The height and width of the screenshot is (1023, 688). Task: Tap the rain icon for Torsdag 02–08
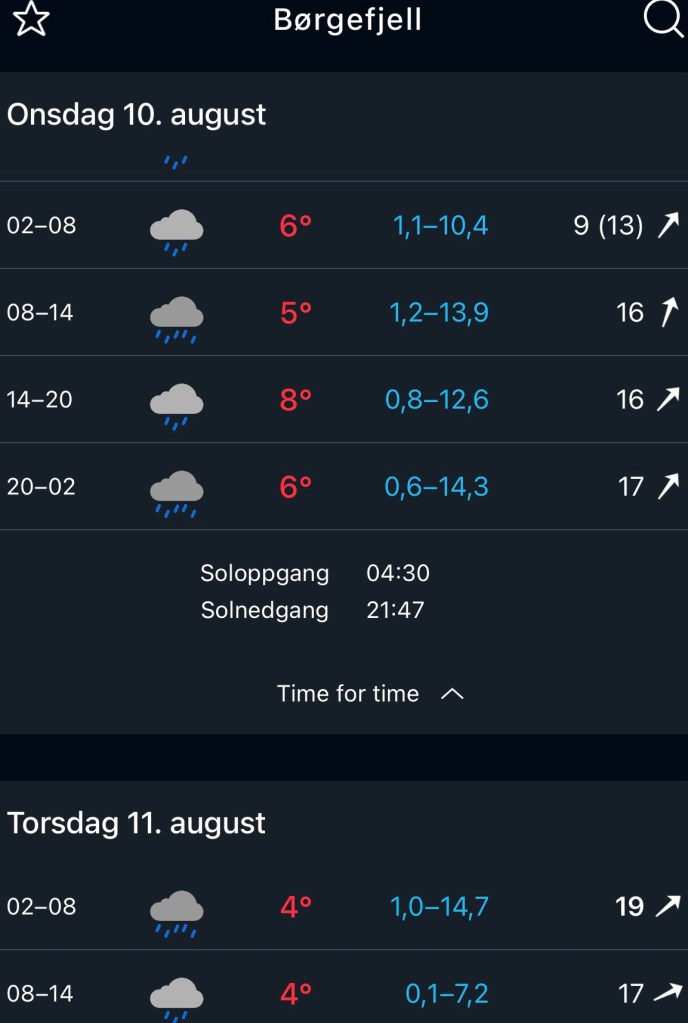click(177, 912)
